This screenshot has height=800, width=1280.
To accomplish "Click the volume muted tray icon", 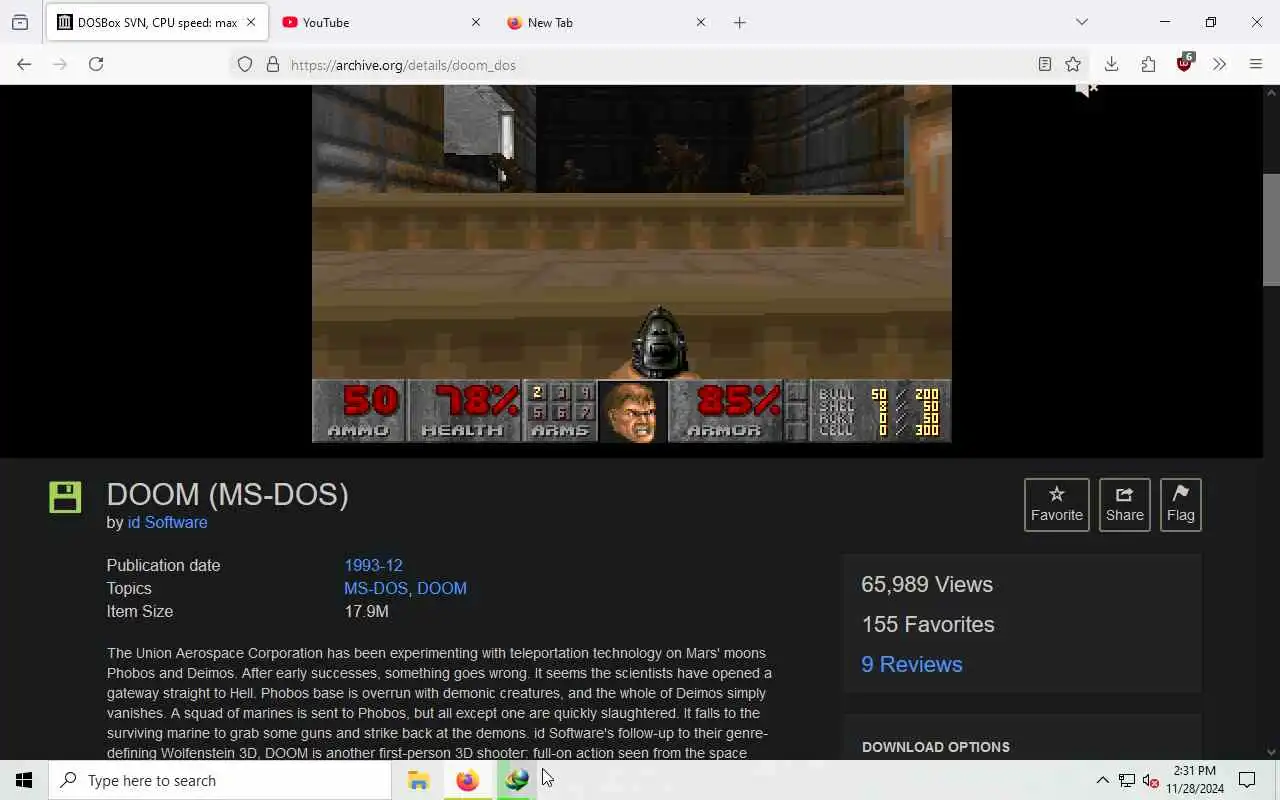I will point(1150,780).
